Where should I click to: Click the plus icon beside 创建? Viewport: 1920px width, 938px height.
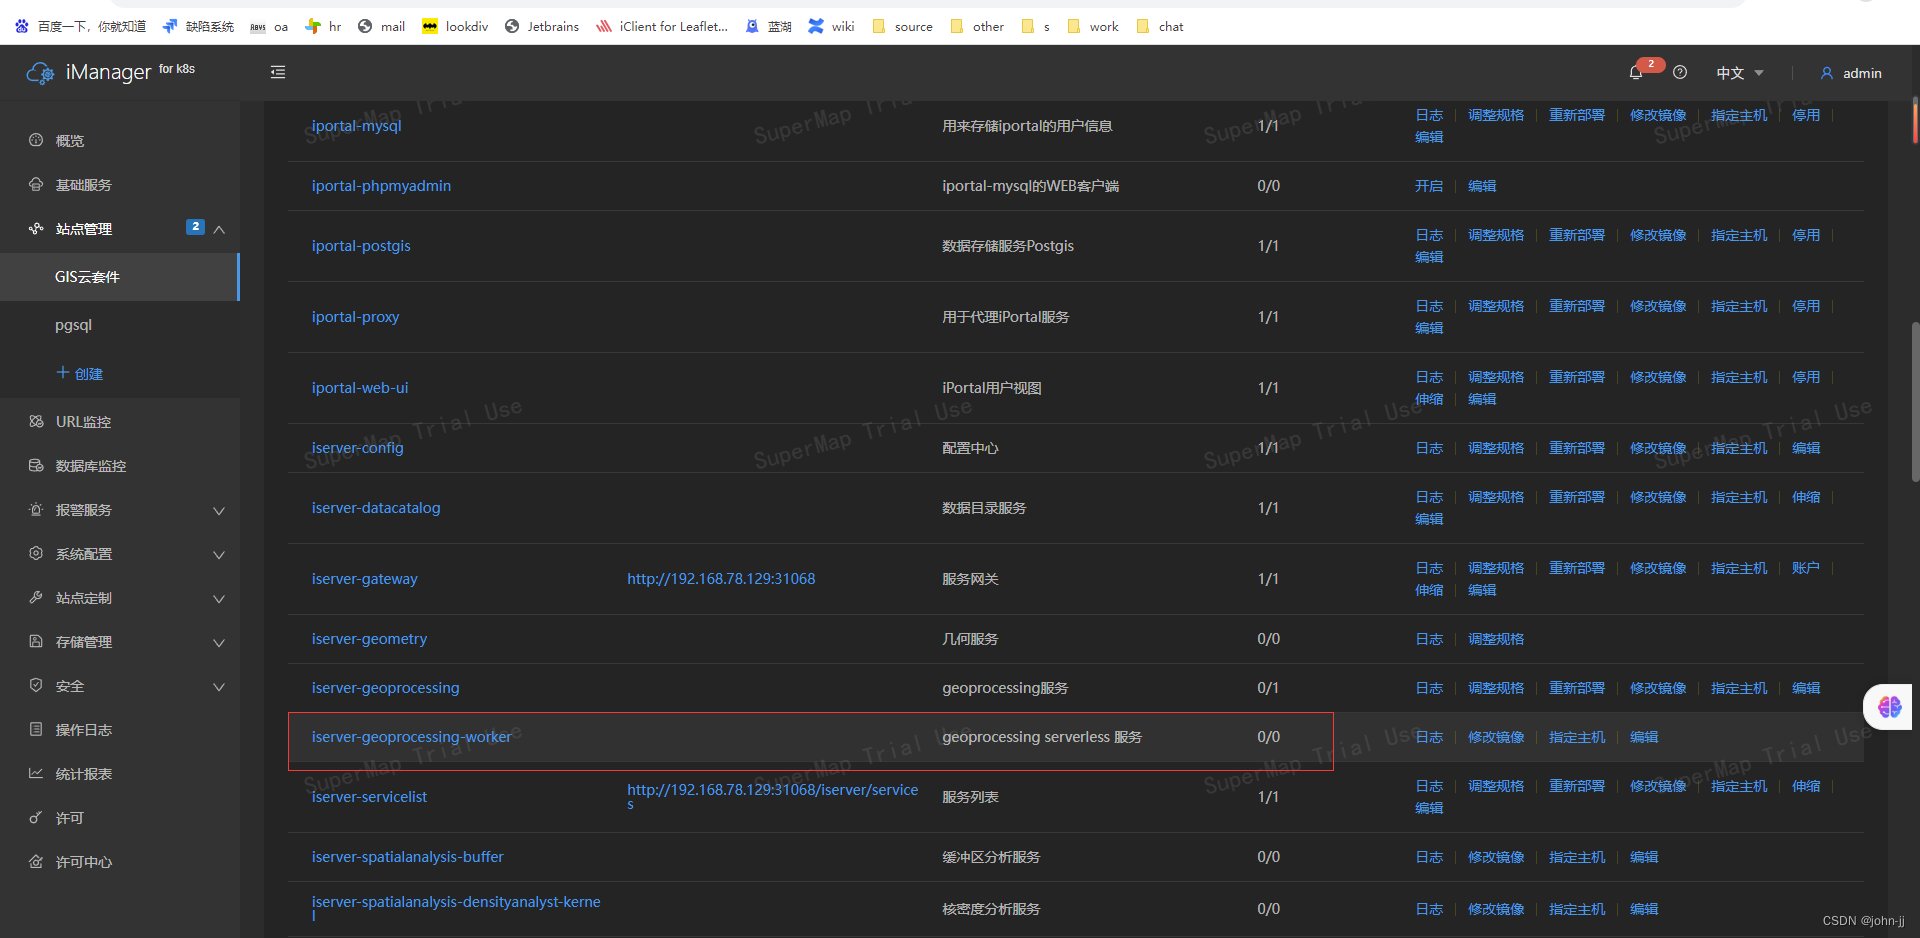coord(63,372)
